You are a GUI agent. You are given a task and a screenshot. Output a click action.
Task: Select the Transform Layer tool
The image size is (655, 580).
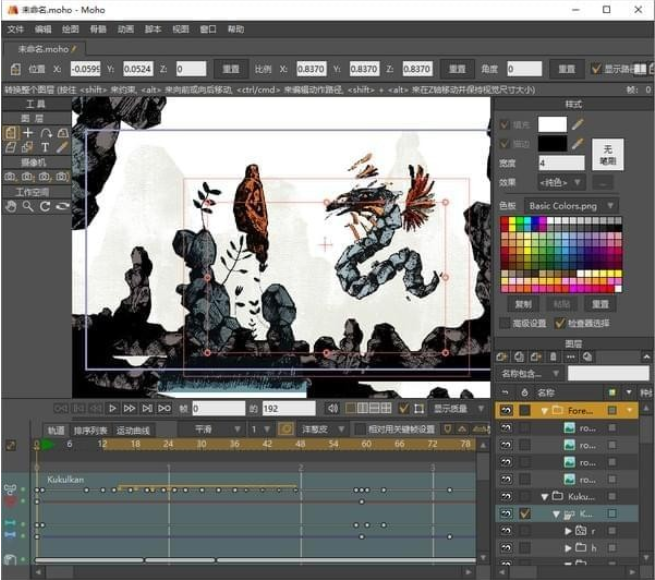click(11, 132)
